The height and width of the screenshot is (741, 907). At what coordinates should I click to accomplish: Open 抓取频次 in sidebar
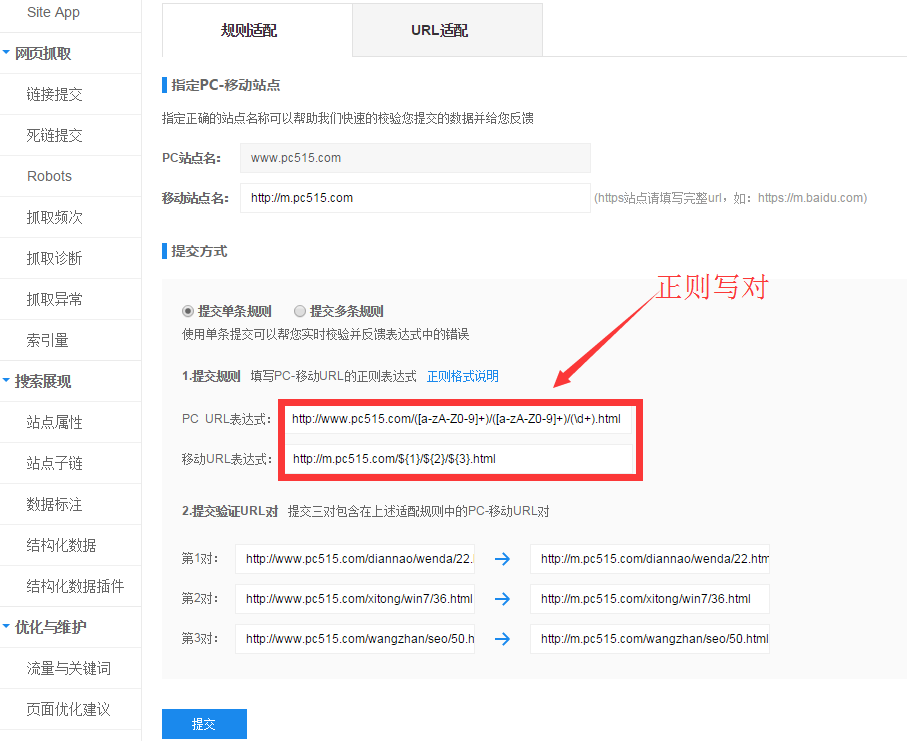coord(54,217)
